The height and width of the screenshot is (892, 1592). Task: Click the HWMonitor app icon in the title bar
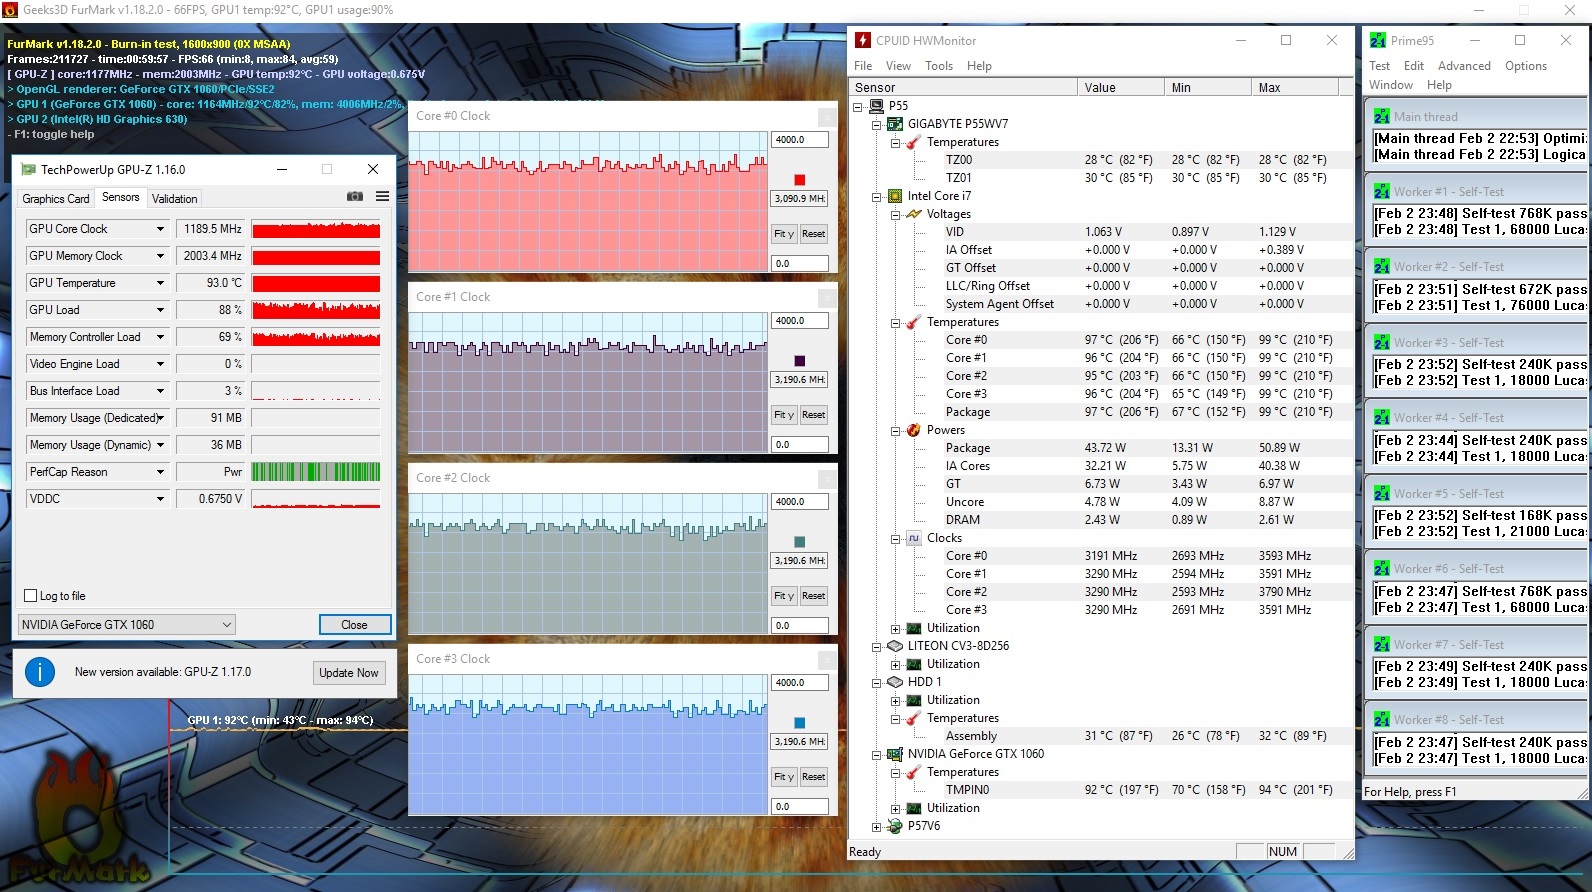click(863, 40)
